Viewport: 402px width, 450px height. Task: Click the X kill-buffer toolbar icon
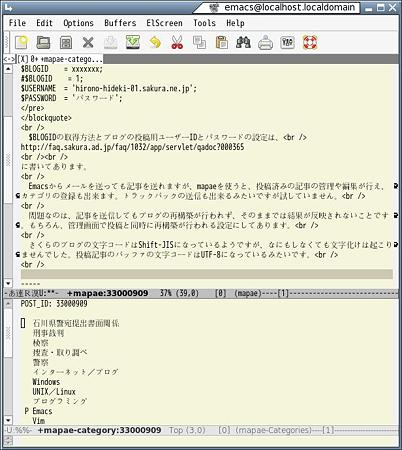[88, 43]
